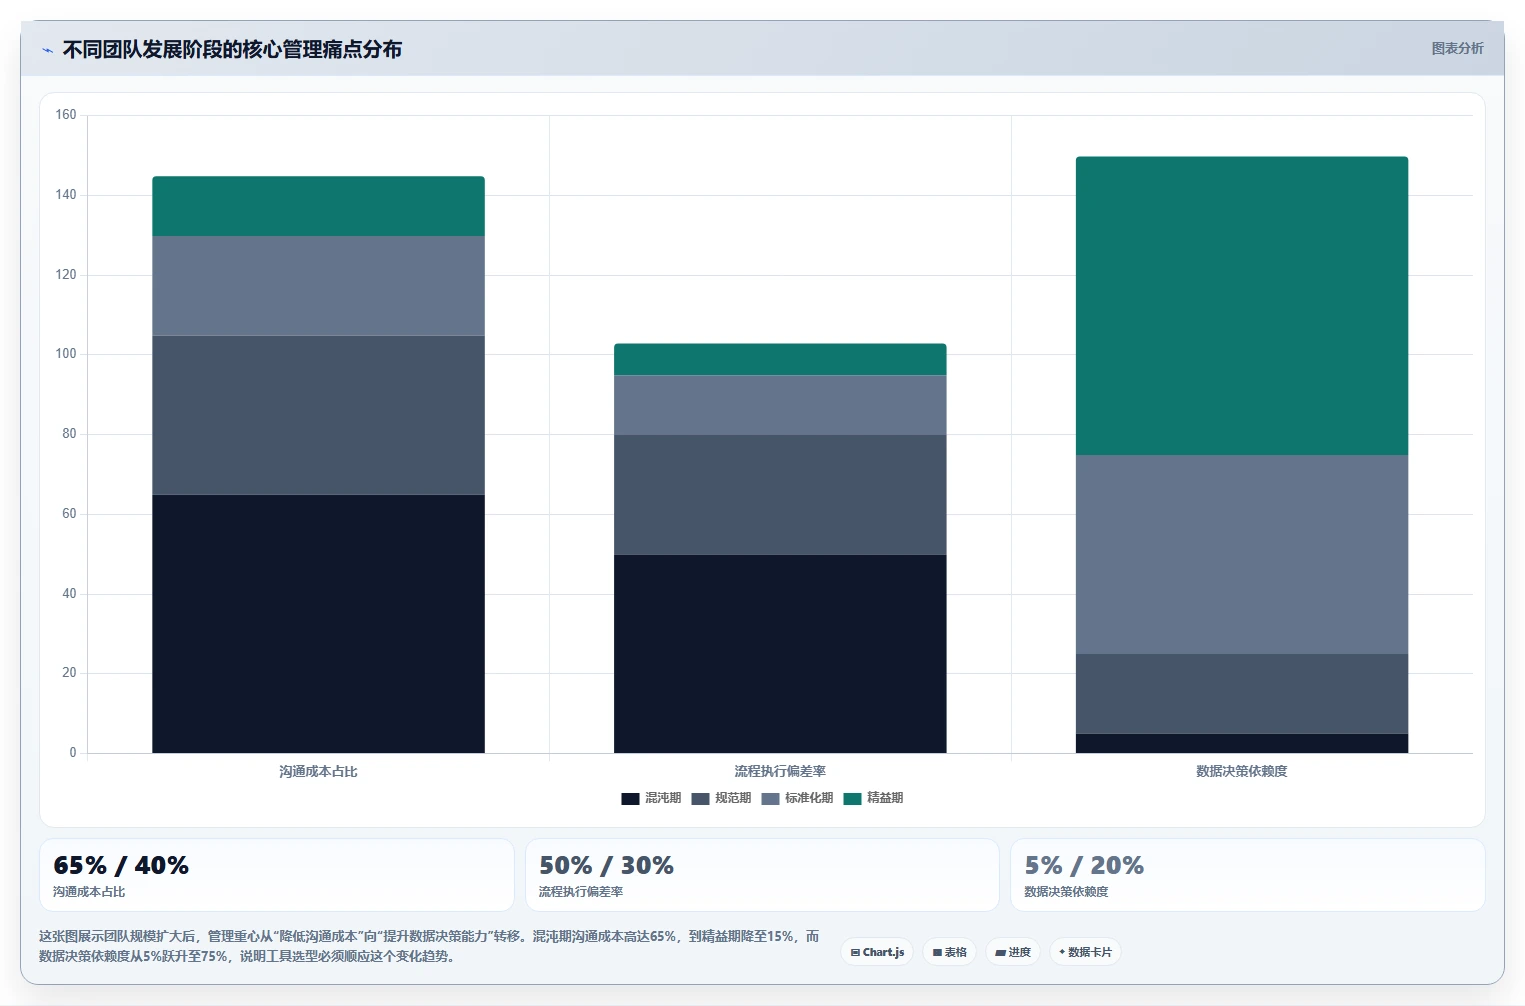
Task: Click the 混沌期 segment of 流程执行偏差率 bar
Action: pos(780,654)
